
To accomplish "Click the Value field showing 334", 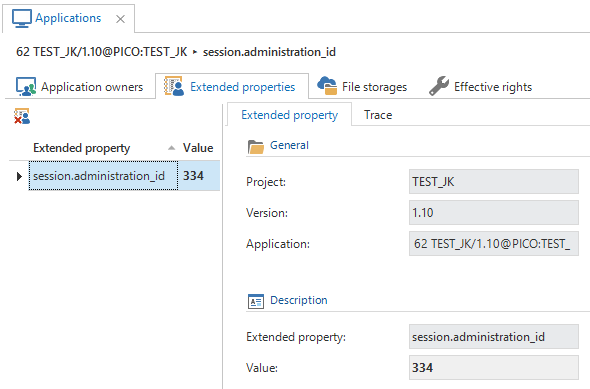I will [x=494, y=368].
